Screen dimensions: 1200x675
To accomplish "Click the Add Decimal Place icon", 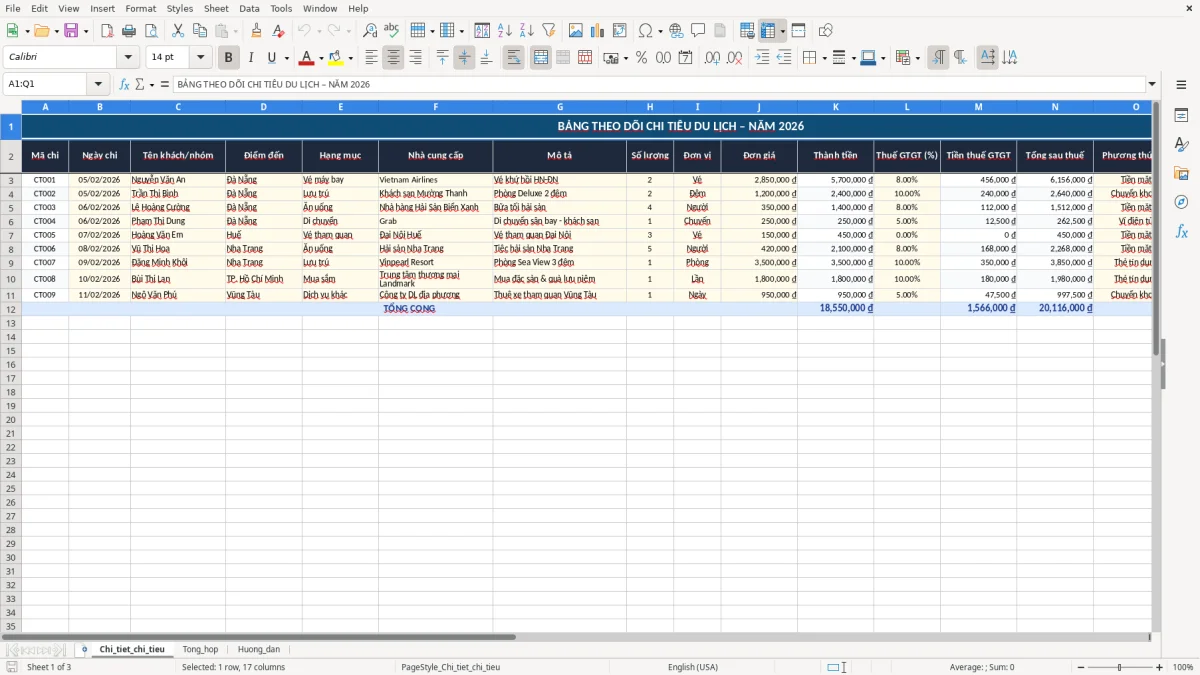I will pyautogui.click(x=713, y=58).
